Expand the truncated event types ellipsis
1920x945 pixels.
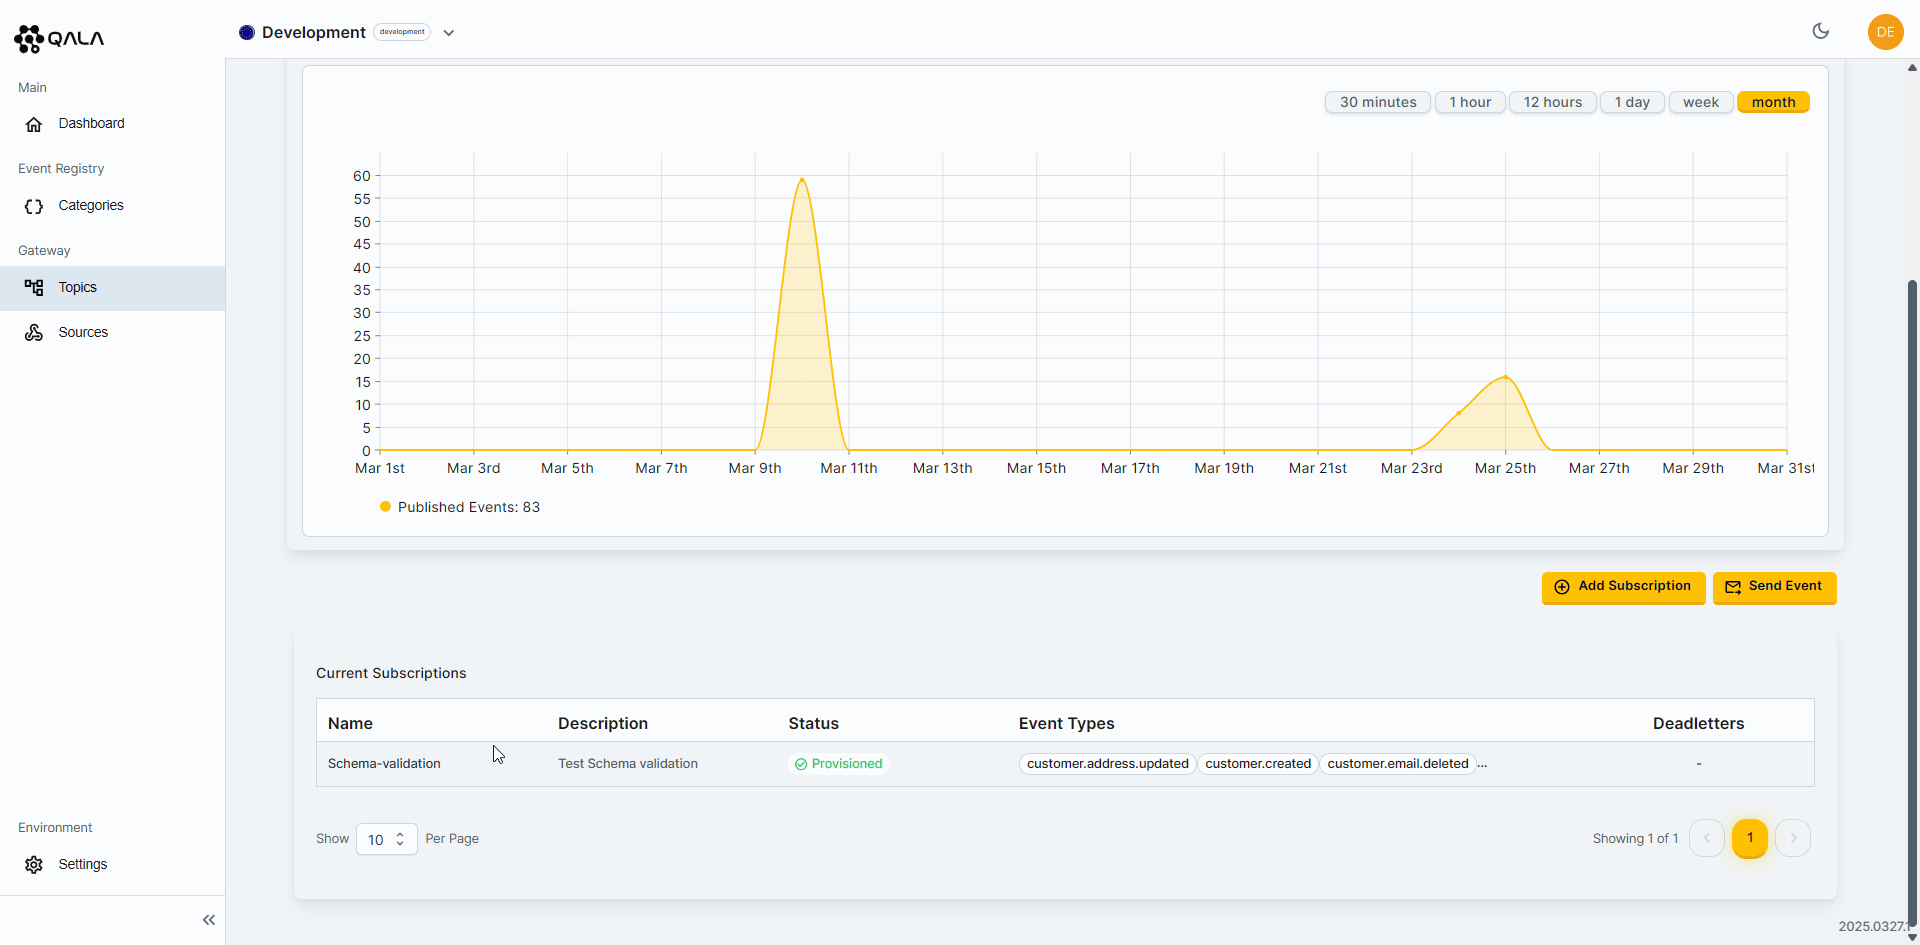[x=1482, y=764]
